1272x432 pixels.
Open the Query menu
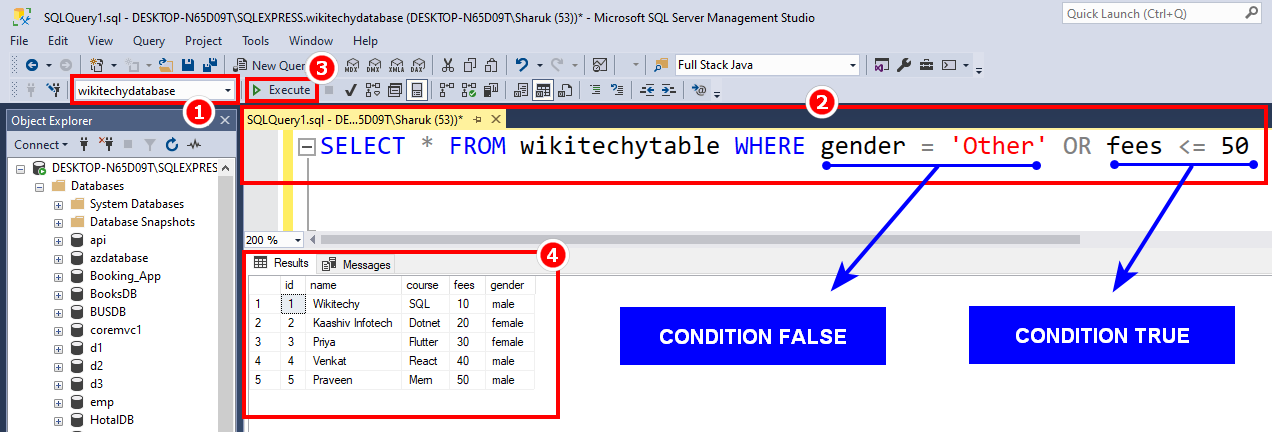tap(149, 41)
